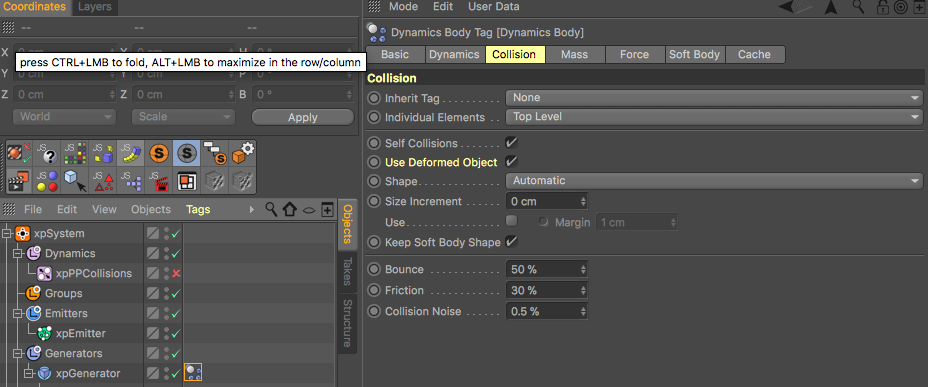Click the light blue cube with cursor icon
This screenshot has height=387, width=928.
75,180
